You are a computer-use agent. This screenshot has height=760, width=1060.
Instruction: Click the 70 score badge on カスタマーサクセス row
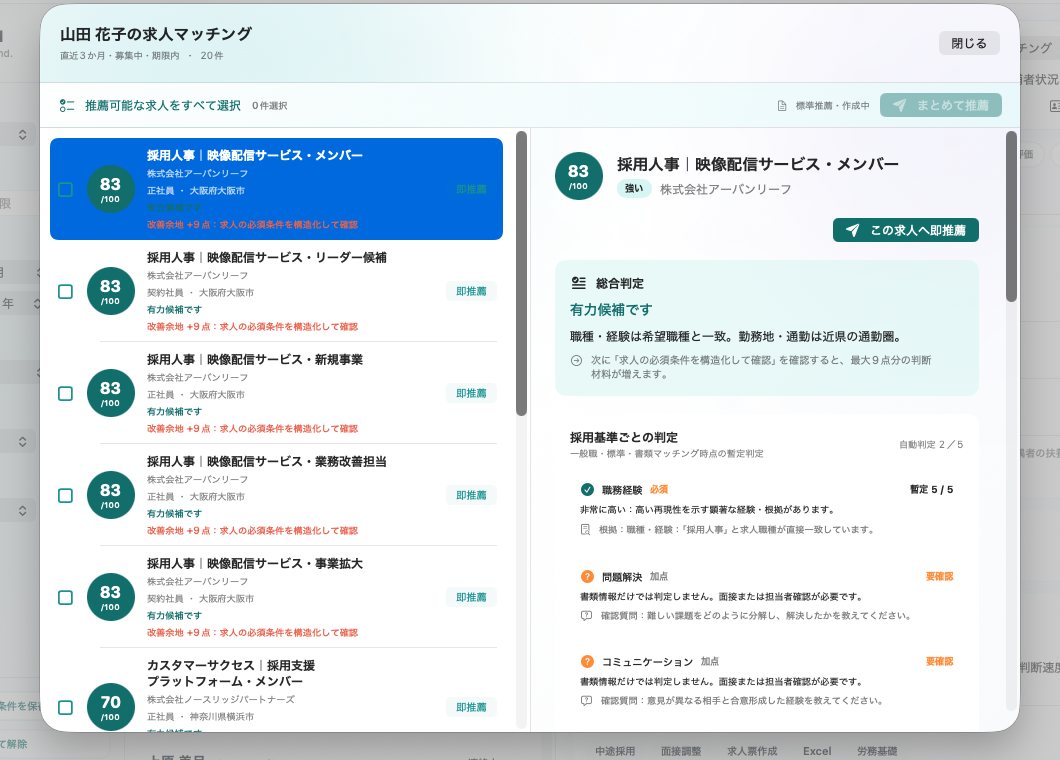coord(111,707)
